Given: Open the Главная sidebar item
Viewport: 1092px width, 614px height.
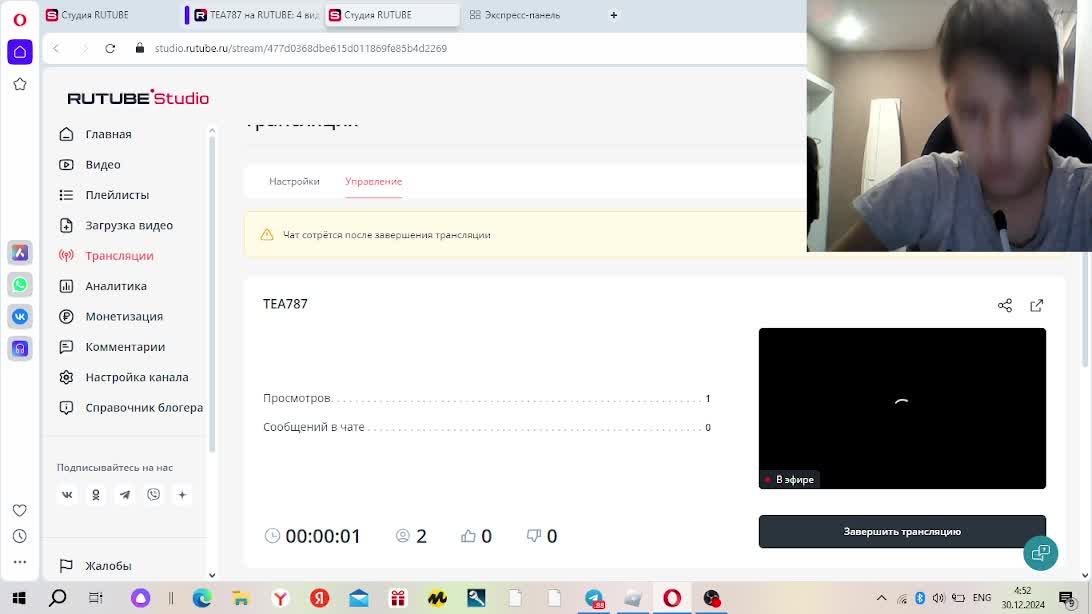Looking at the screenshot, I should tap(95, 134).
